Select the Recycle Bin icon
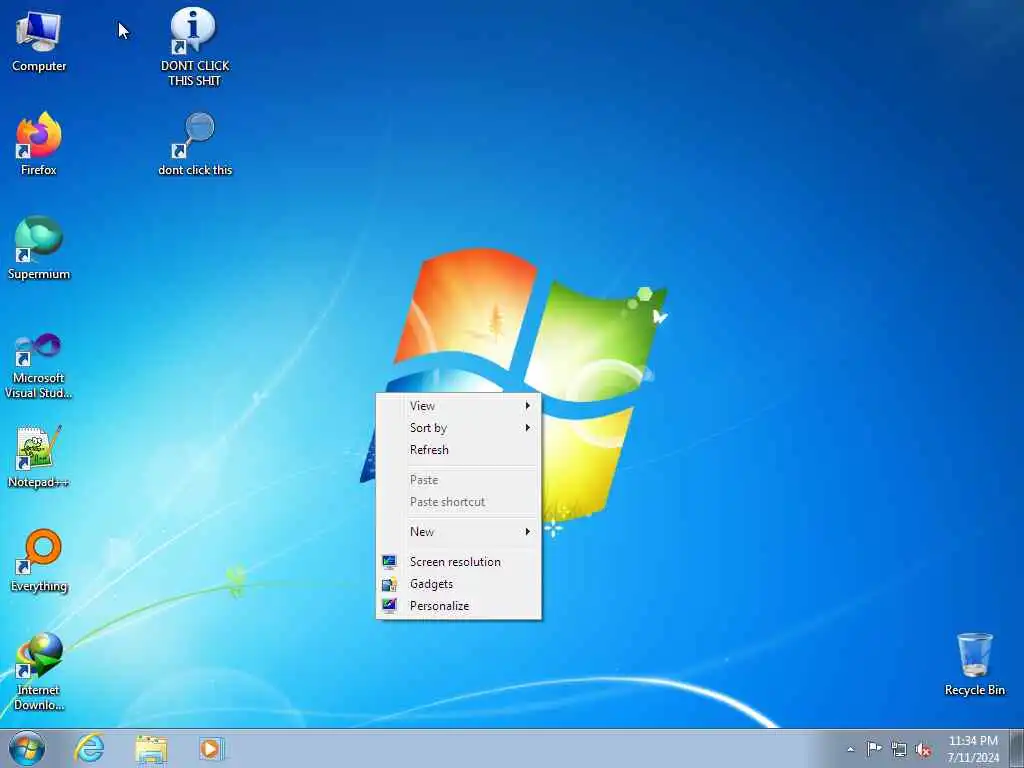The height and width of the screenshot is (768, 1024). point(974,664)
